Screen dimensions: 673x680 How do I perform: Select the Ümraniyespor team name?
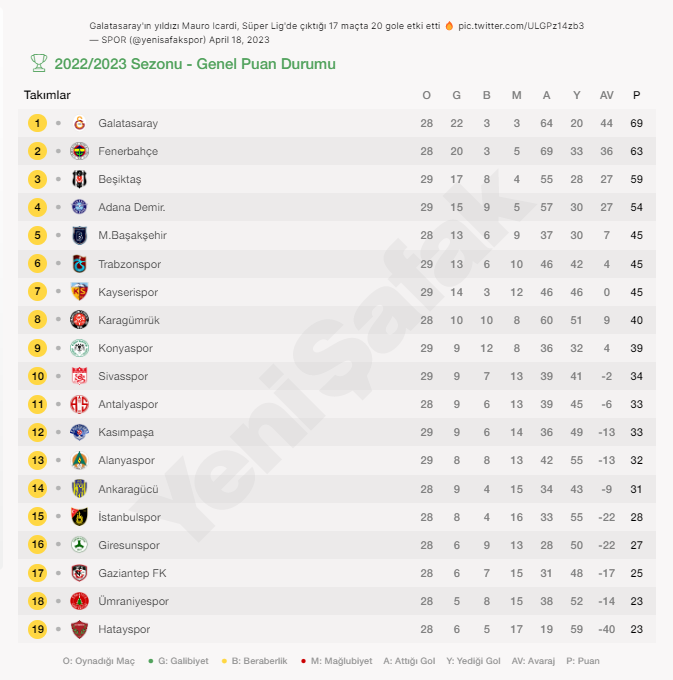tap(133, 601)
